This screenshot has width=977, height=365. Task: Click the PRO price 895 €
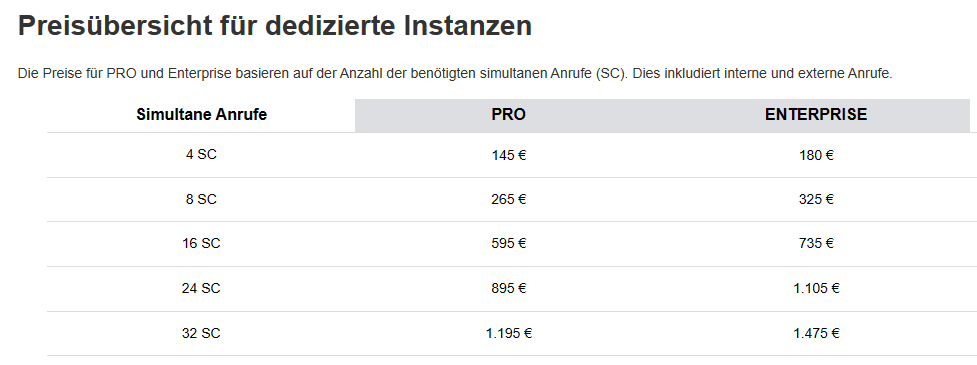click(x=508, y=288)
